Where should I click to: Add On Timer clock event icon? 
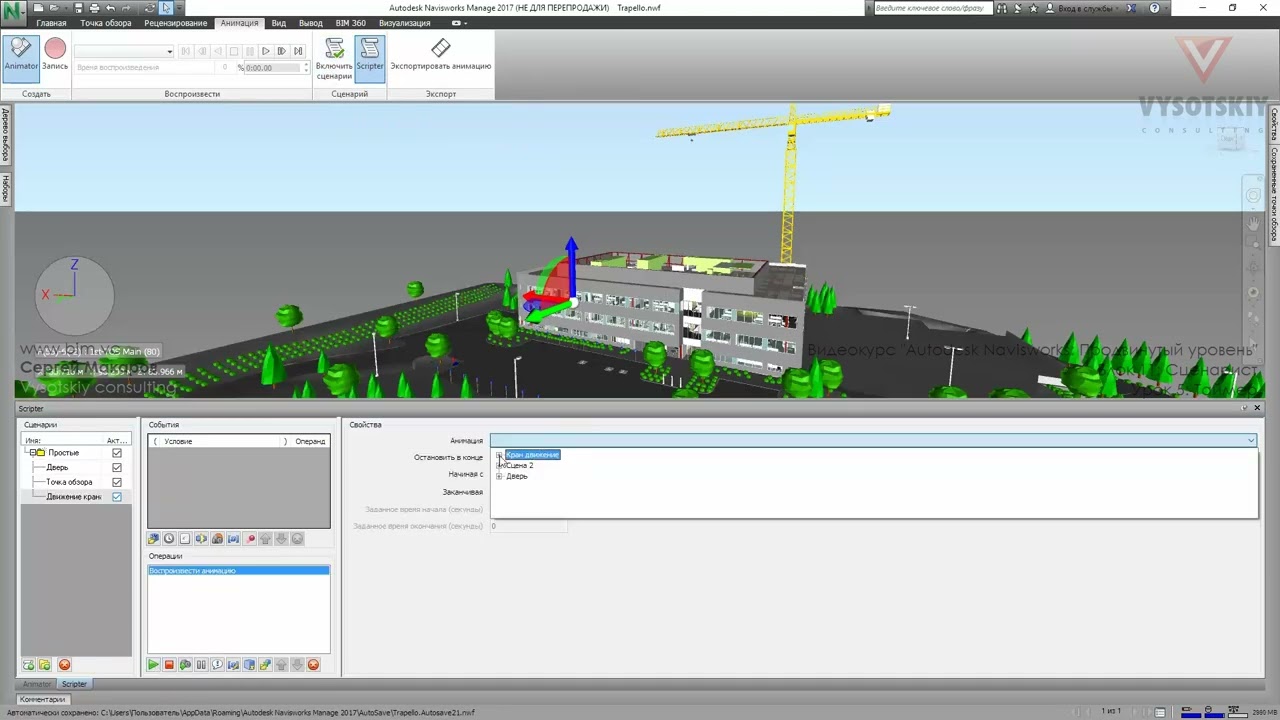coord(169,539)
